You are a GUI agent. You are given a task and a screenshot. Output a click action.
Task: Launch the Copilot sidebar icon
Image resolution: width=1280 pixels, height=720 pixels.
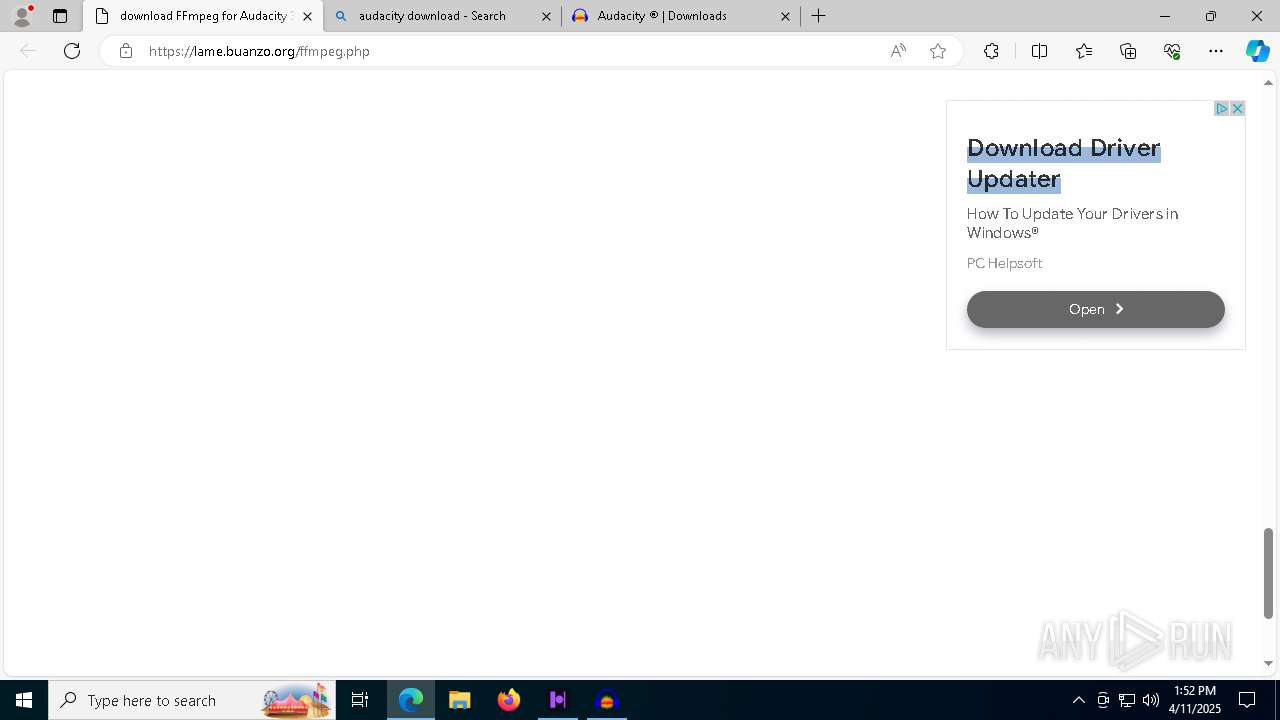pos(1258,51)
